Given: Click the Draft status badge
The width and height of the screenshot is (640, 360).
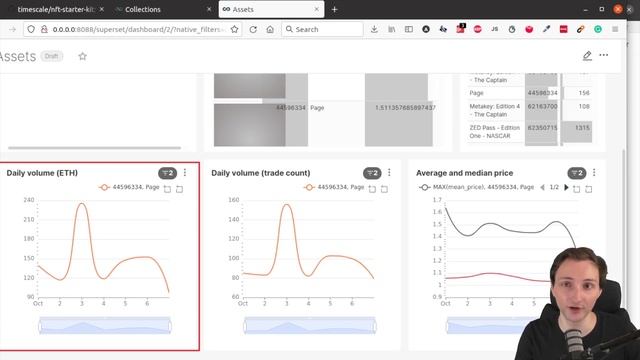Looking at the screenshot, I should [51, 56].
